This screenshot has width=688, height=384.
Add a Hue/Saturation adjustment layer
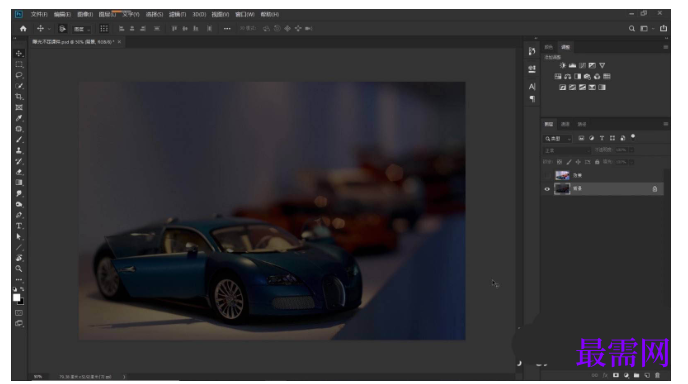(x=558, y=76)
